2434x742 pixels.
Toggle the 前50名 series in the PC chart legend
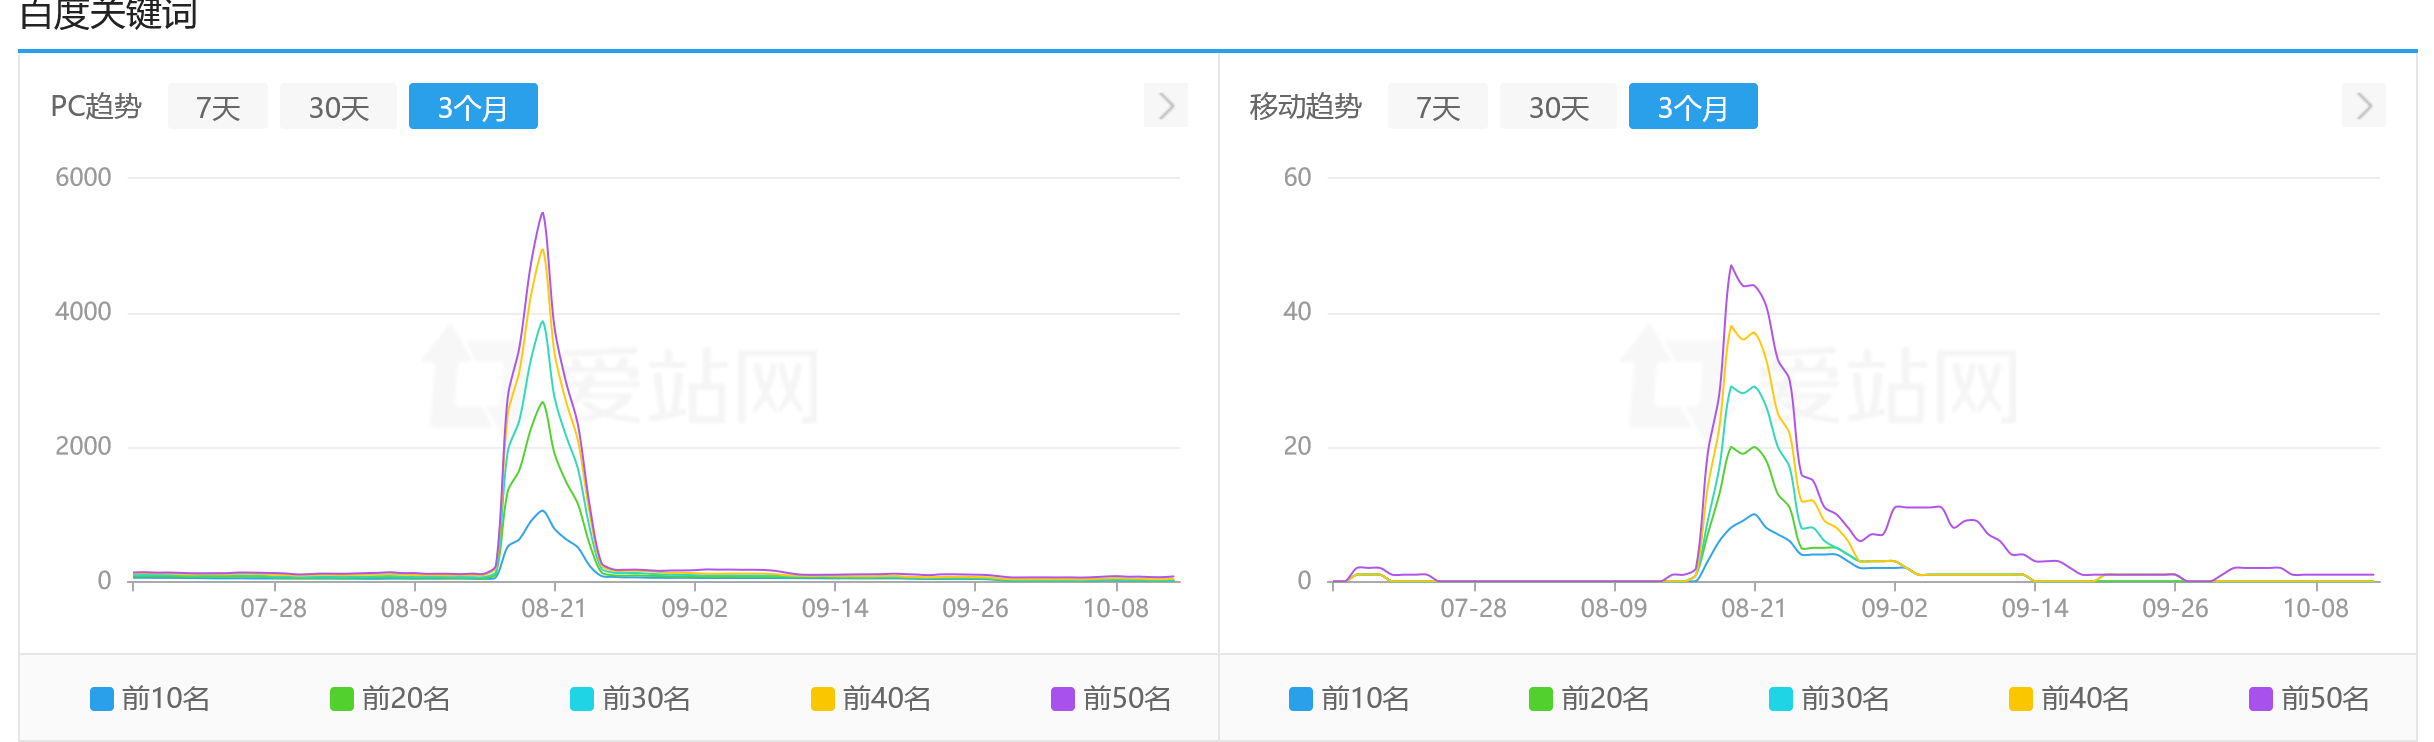pos(1111,698)
